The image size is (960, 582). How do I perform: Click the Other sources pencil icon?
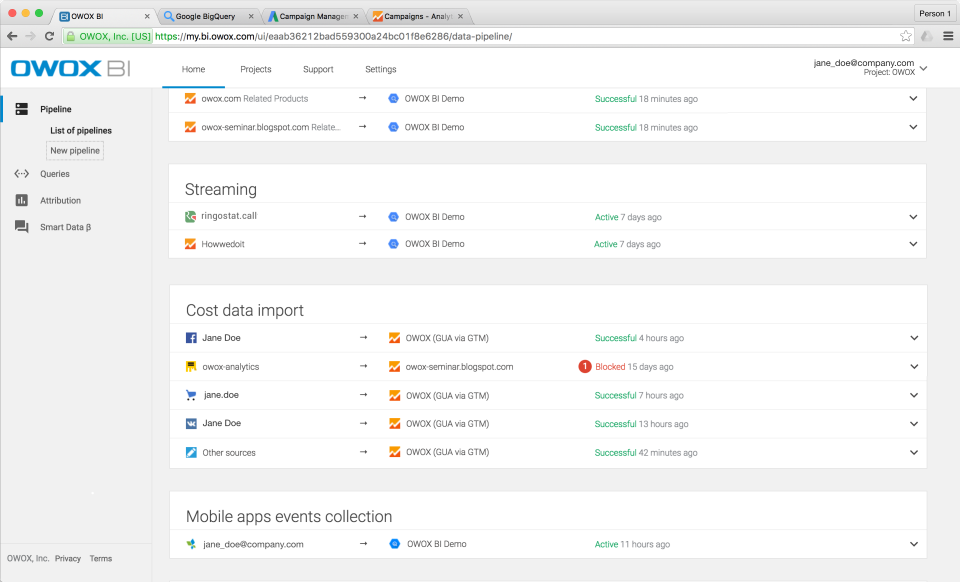pos(191,452)
